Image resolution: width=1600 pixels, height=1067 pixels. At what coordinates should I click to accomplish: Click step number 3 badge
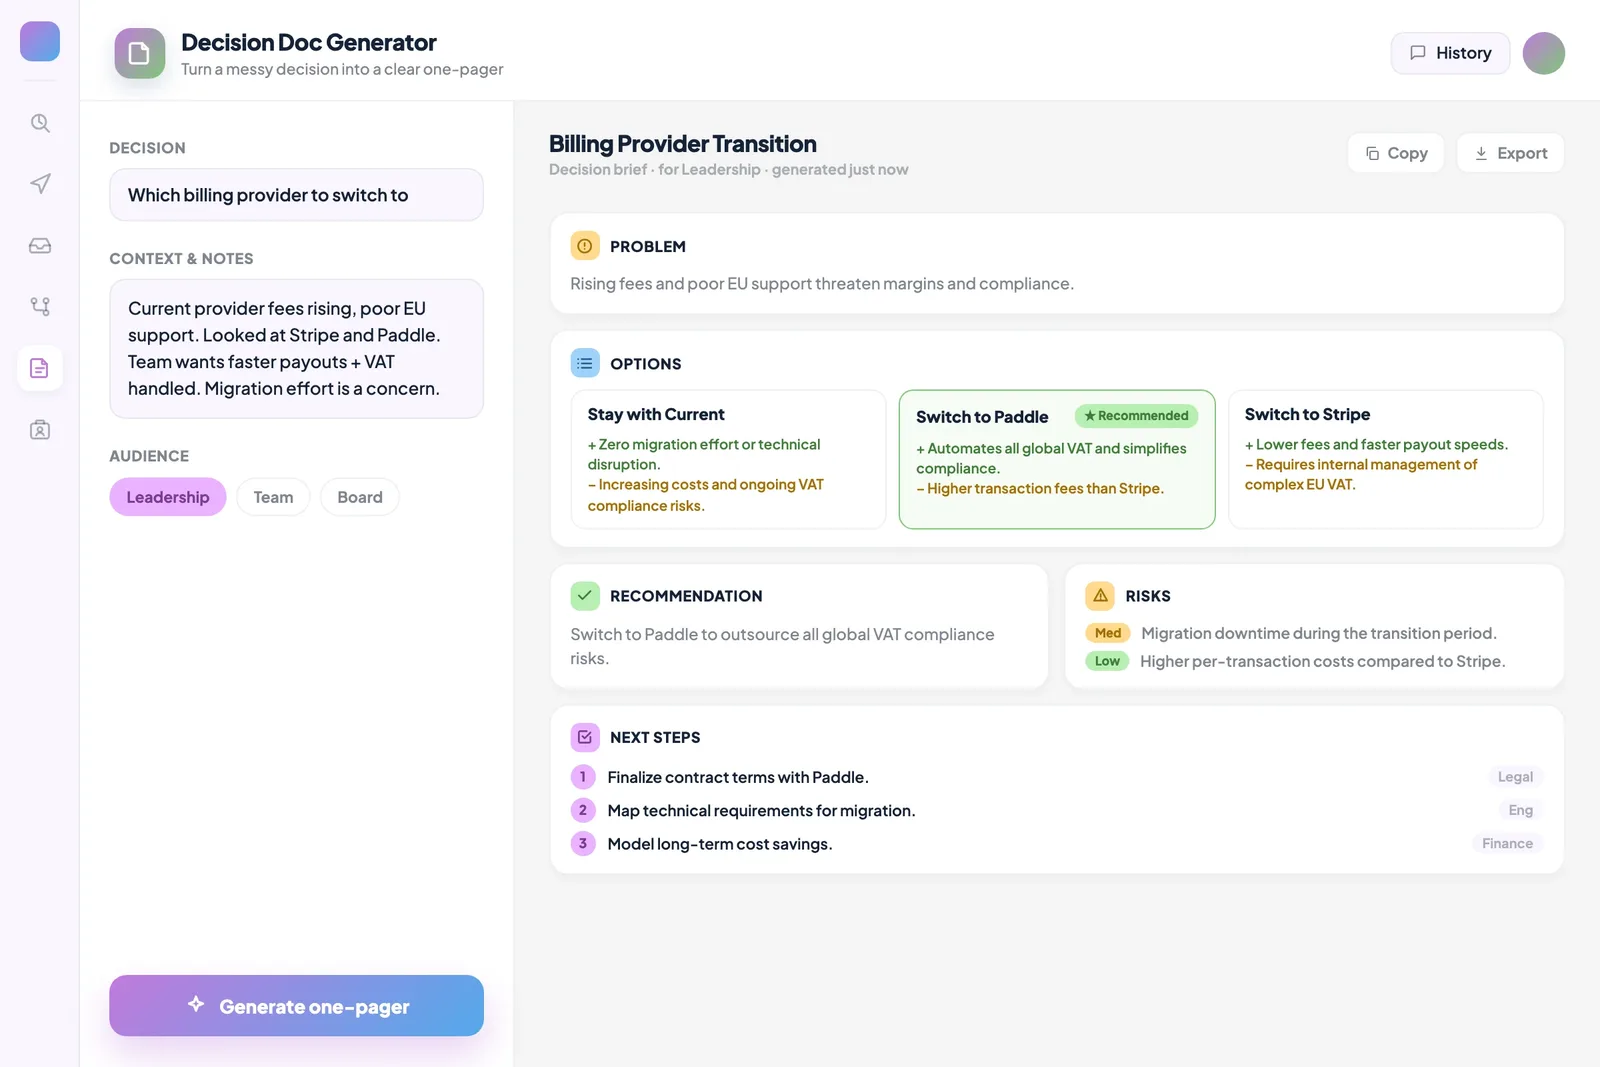[x=583, y=844]
